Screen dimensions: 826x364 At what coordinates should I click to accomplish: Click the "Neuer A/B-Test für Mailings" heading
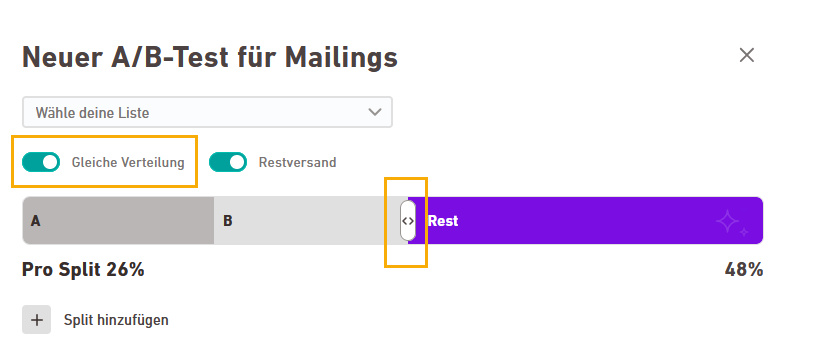(210, 57)
